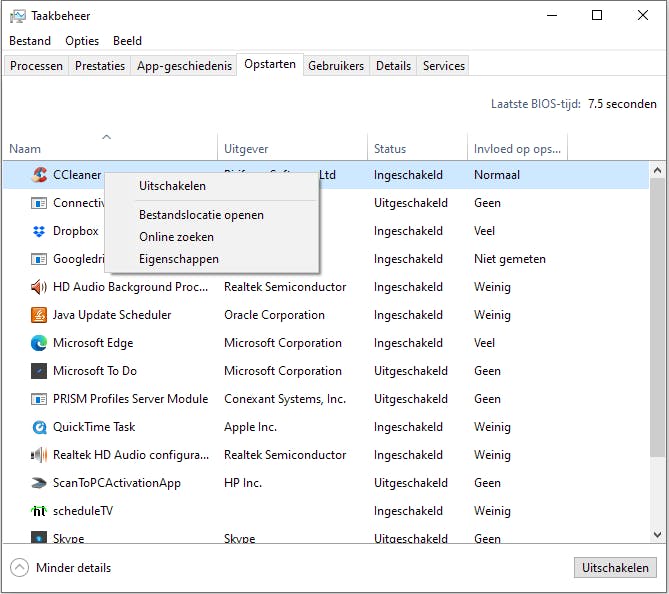
Task: Click the HD Audio Background Process speaker icon
Action: [x=39, y=287]
